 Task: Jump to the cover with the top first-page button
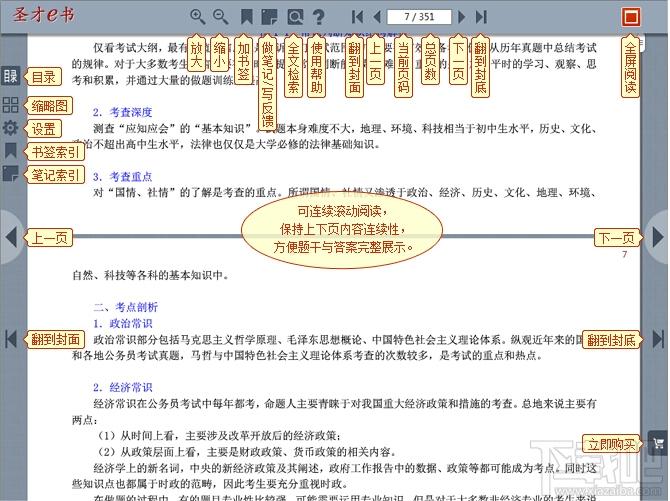pos(357,17)
